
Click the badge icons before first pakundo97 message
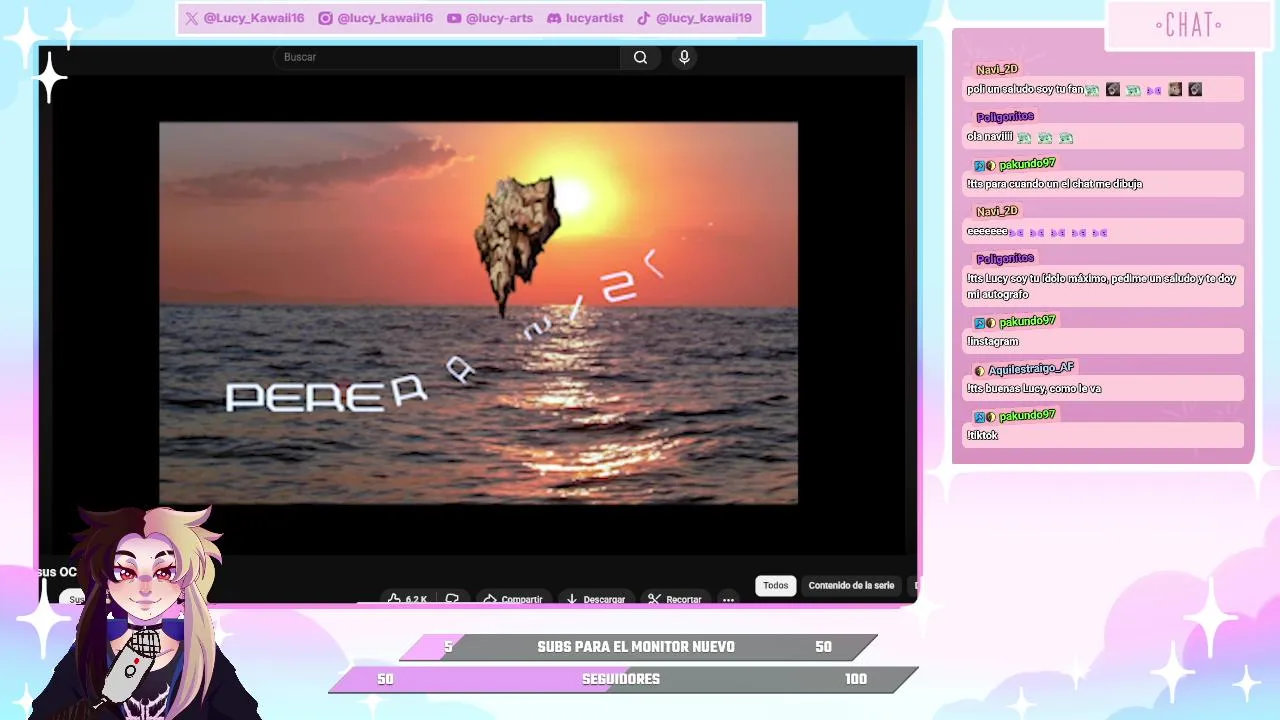pyautogui.click(x=985, y=165)
